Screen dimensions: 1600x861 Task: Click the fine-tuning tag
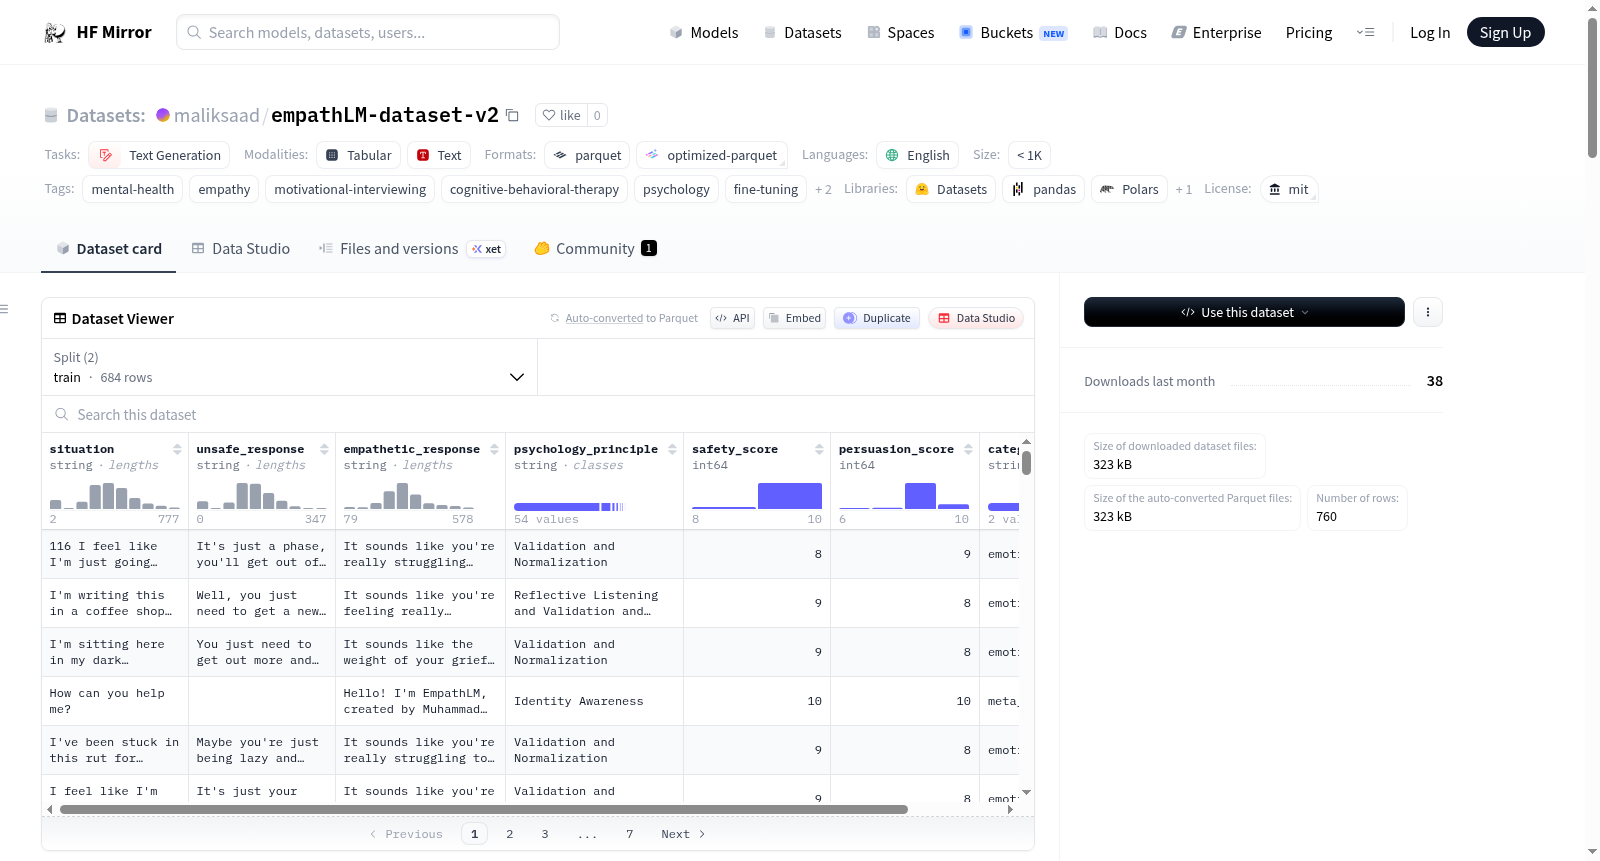pyautogui.click(x=766, y=189)
